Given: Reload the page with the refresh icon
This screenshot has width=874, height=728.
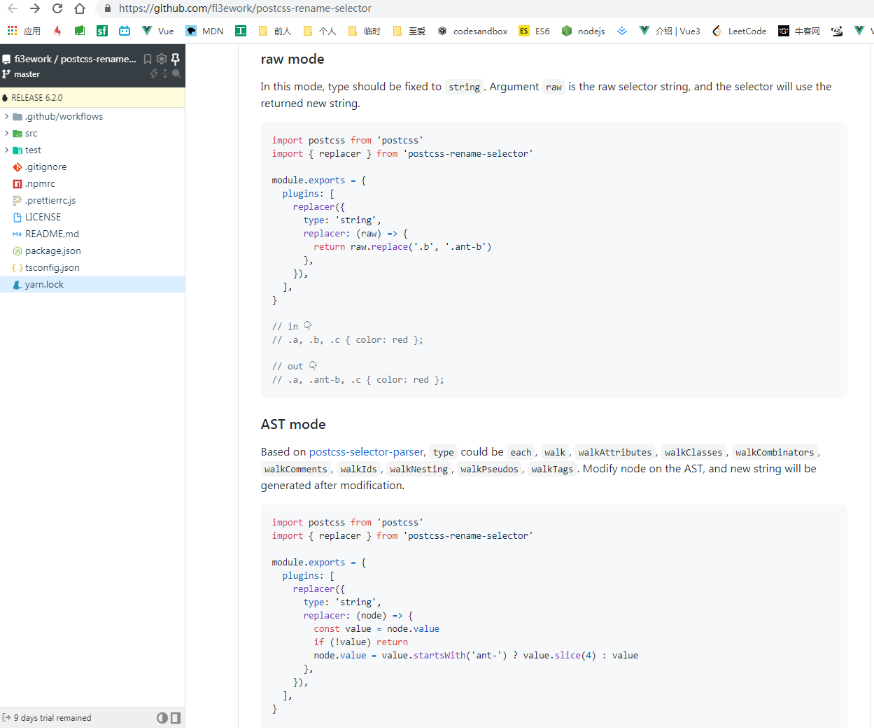Looking at the screenshot, I should (57, 8).
